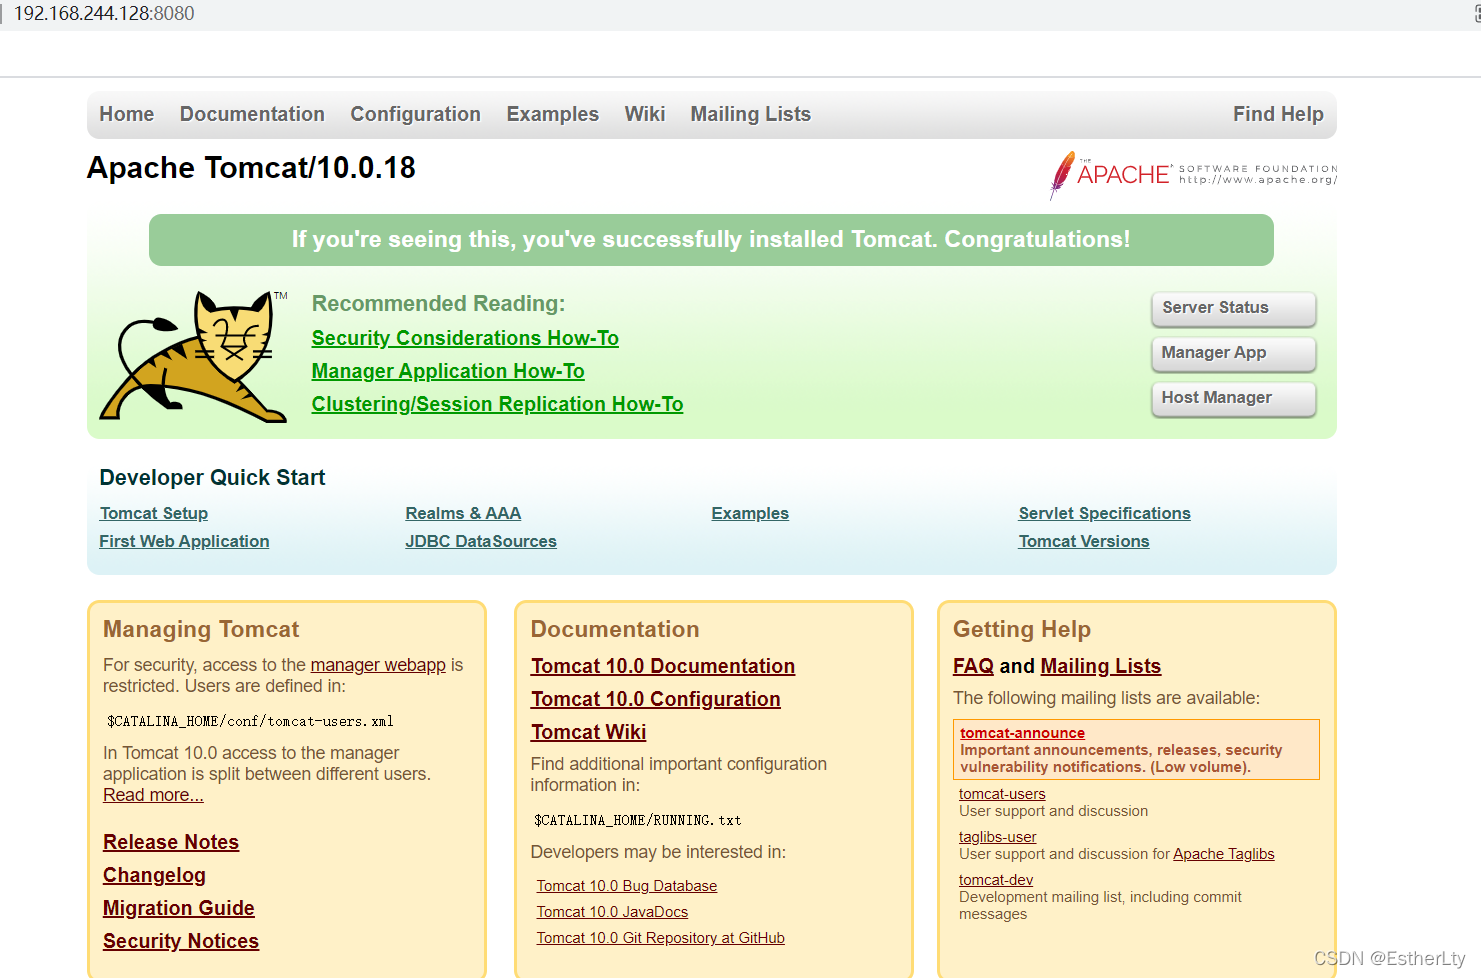Click the Developer Quick Start heading
The image size is (1481, 978).
pos(212,478)
